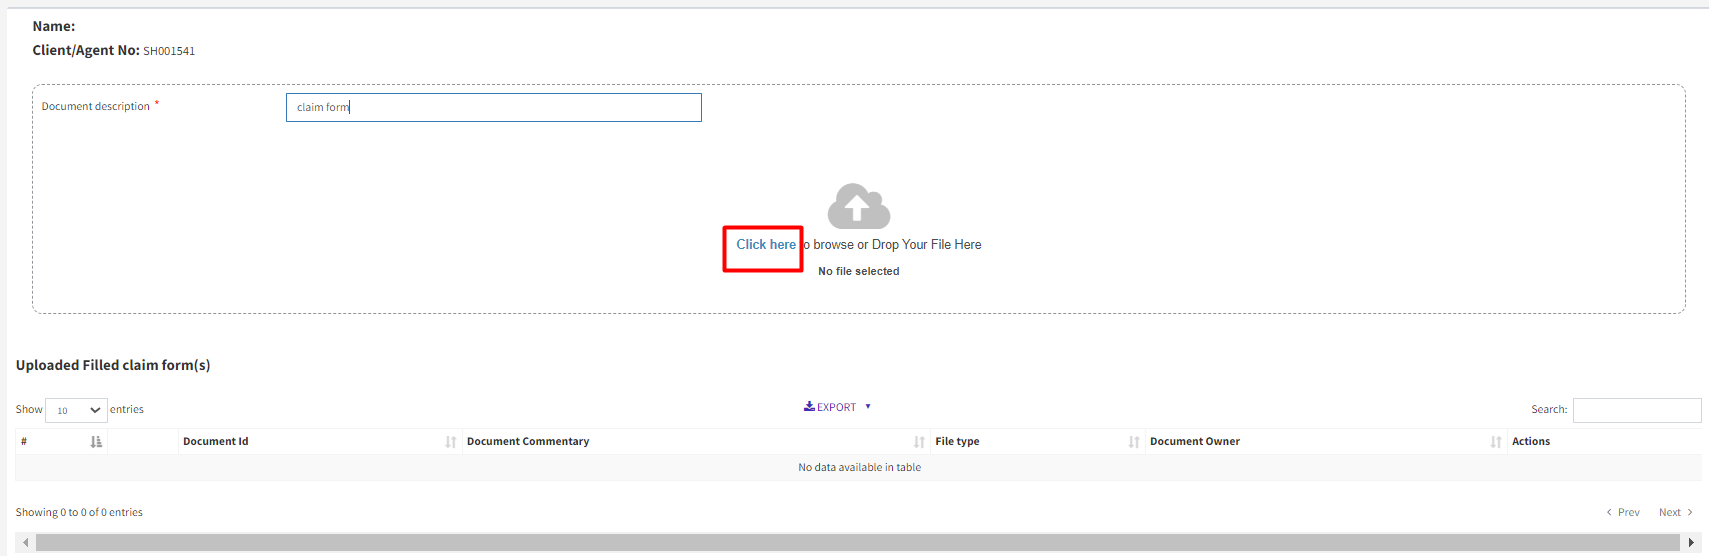This screenshot has height=556, width=1709.
Task: Click the 'Drop Your File Here' text
Action: [x=926, y=245]
